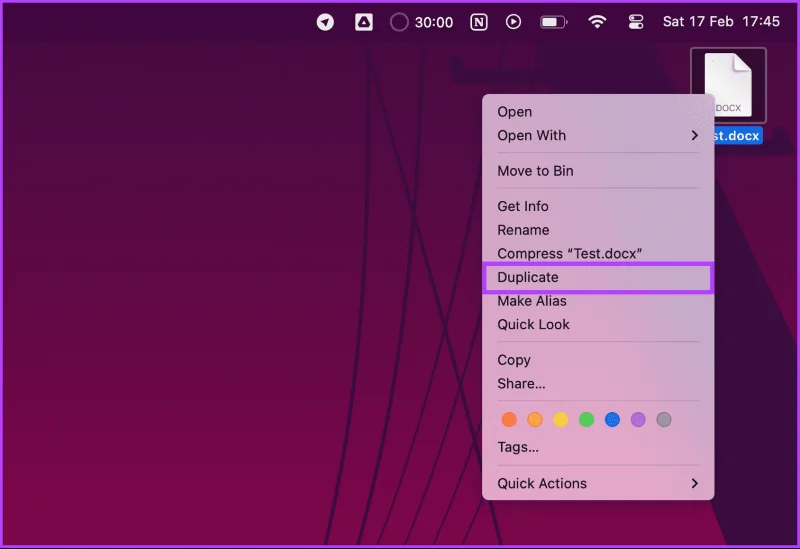
Task: Click Compress "Test.docx"
Action: (598, 254)
